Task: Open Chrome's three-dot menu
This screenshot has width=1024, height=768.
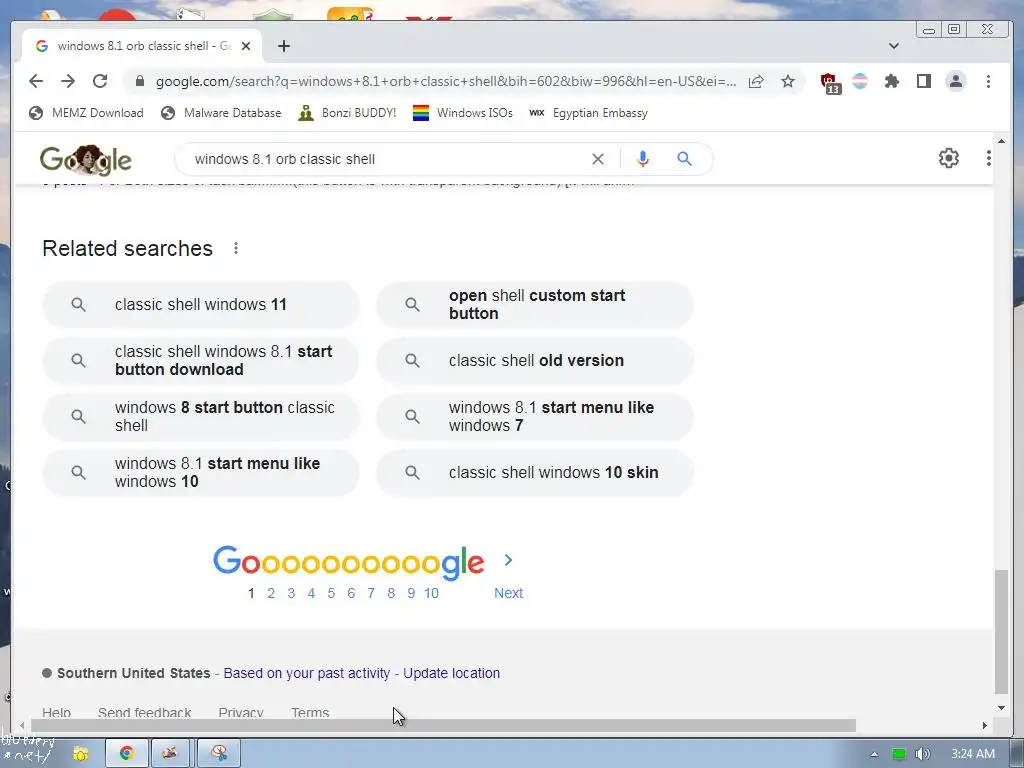Action: pos(988,81)
